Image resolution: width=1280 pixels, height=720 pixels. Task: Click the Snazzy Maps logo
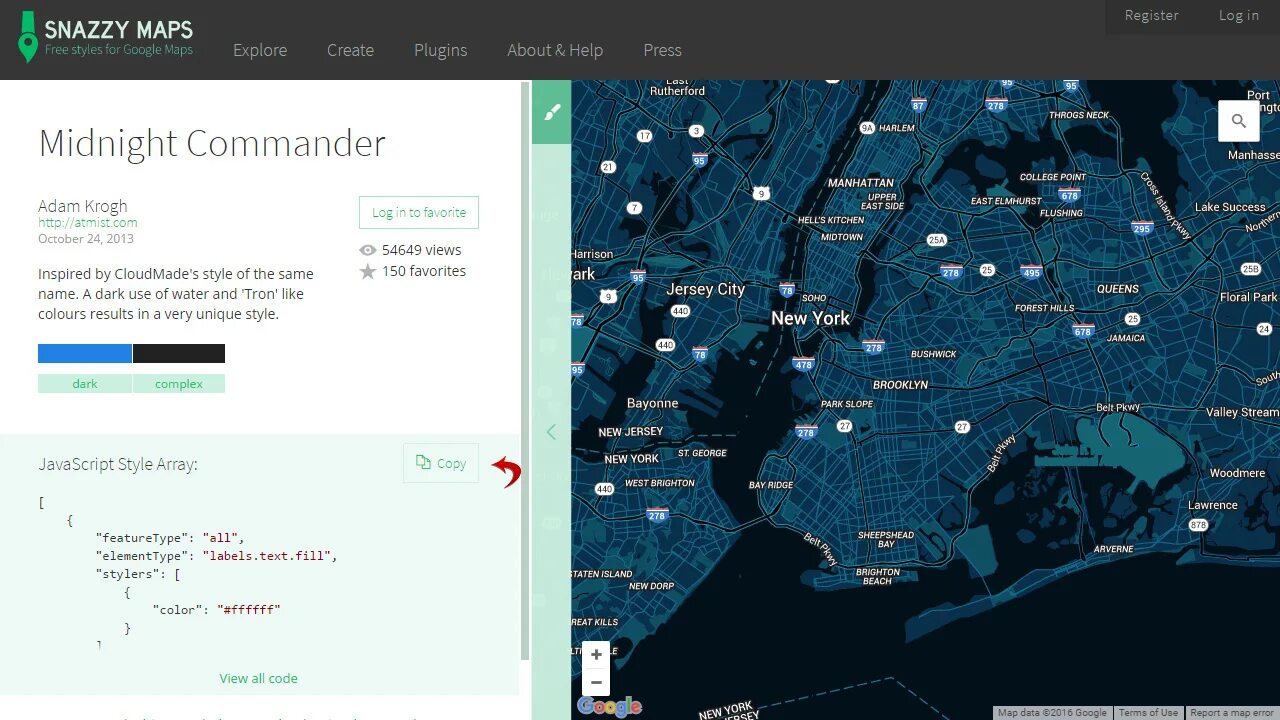tap(105, 37)
